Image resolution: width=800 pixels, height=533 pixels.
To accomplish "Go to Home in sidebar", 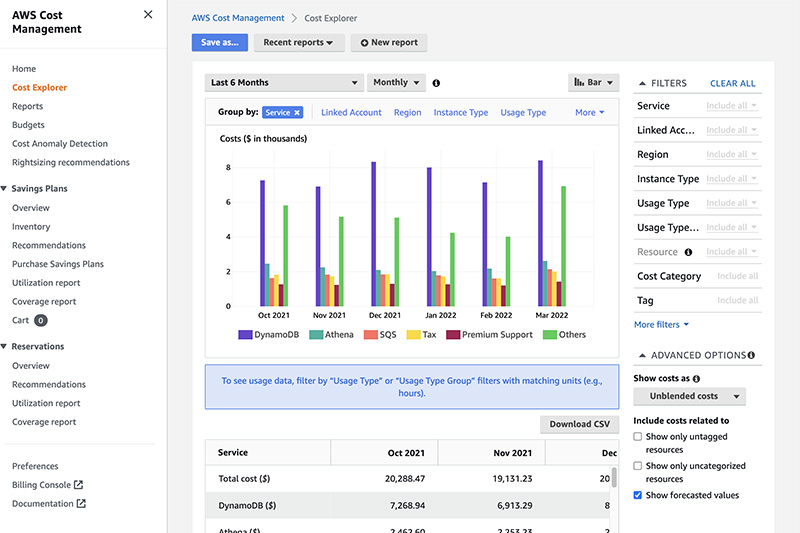I will click(x=24, y=69).
